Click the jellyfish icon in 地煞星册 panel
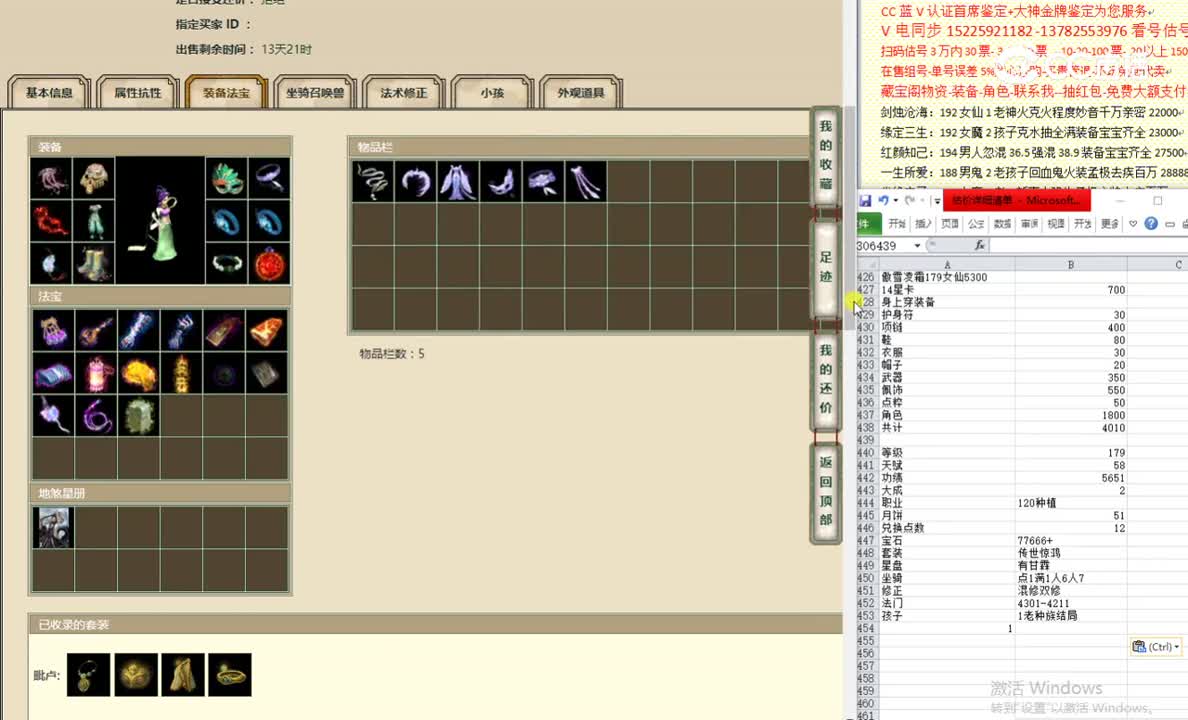 53,525
